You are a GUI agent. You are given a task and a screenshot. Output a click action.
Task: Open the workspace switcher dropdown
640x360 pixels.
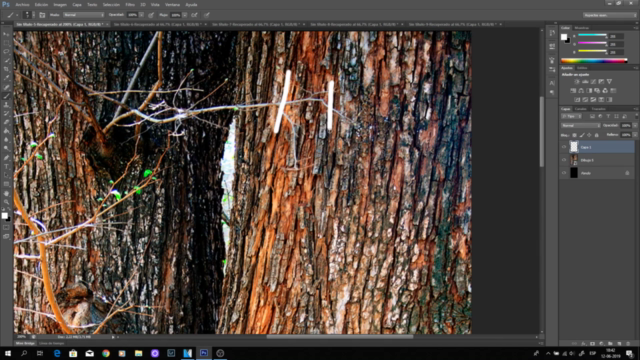(609, 15)
